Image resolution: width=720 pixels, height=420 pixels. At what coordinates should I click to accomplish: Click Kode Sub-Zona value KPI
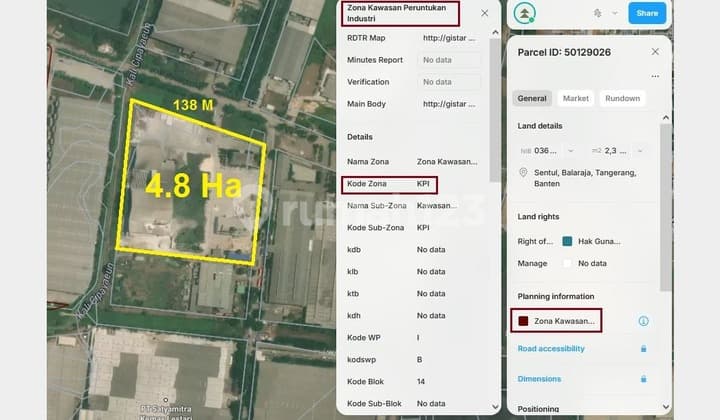coord(423,228)
